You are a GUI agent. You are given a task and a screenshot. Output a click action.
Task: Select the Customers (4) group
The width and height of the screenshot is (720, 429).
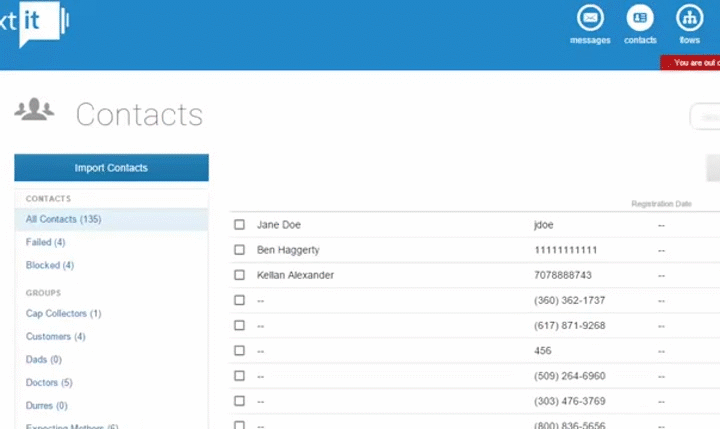[x=55, y=337]
